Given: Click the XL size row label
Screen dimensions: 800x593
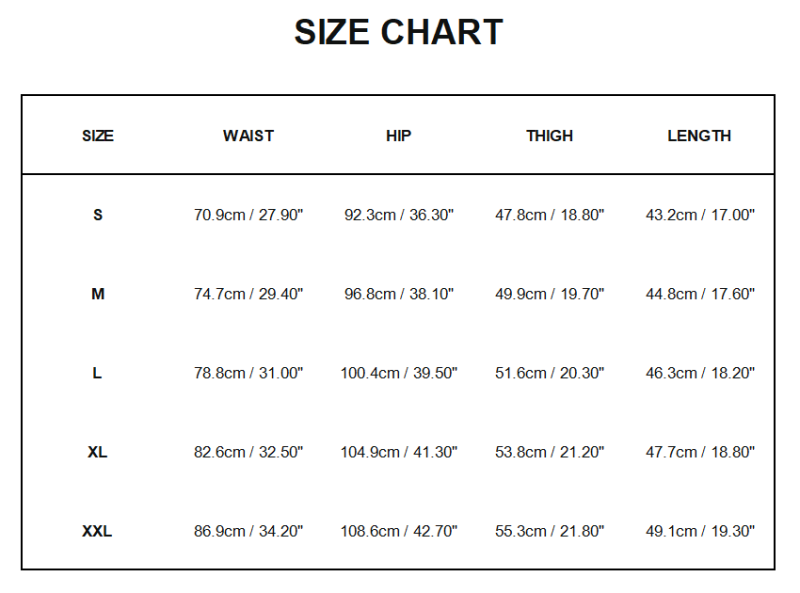Looking at the screenshot, I should [97, 452].
